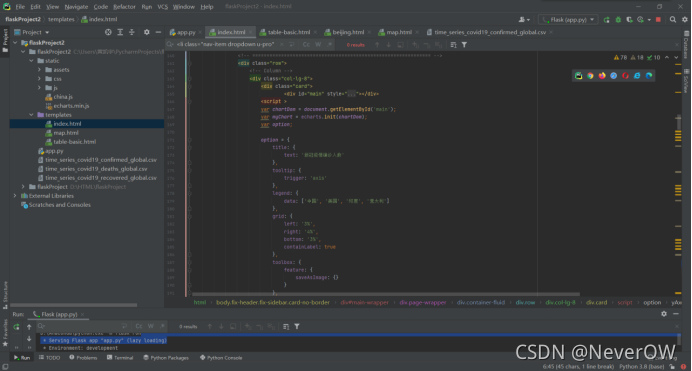Open page in Firefox browser
Screen dimensions: 692x371
pyautogui.click(x=602, y=76)
